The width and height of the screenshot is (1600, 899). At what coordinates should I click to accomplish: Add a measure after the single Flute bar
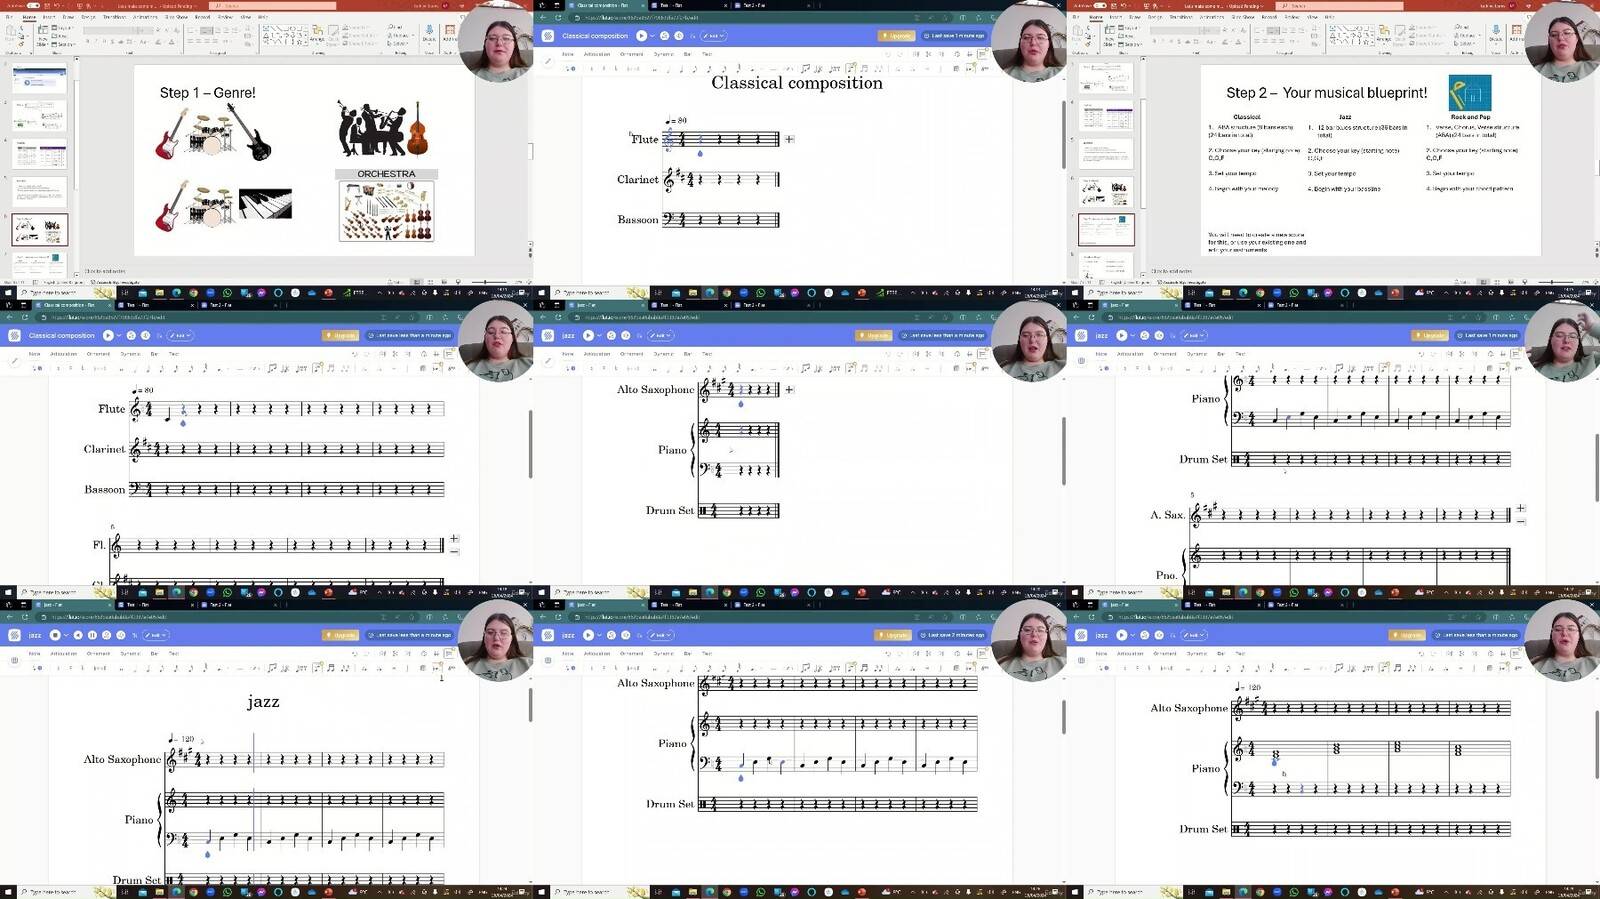[x=789, y=139]
